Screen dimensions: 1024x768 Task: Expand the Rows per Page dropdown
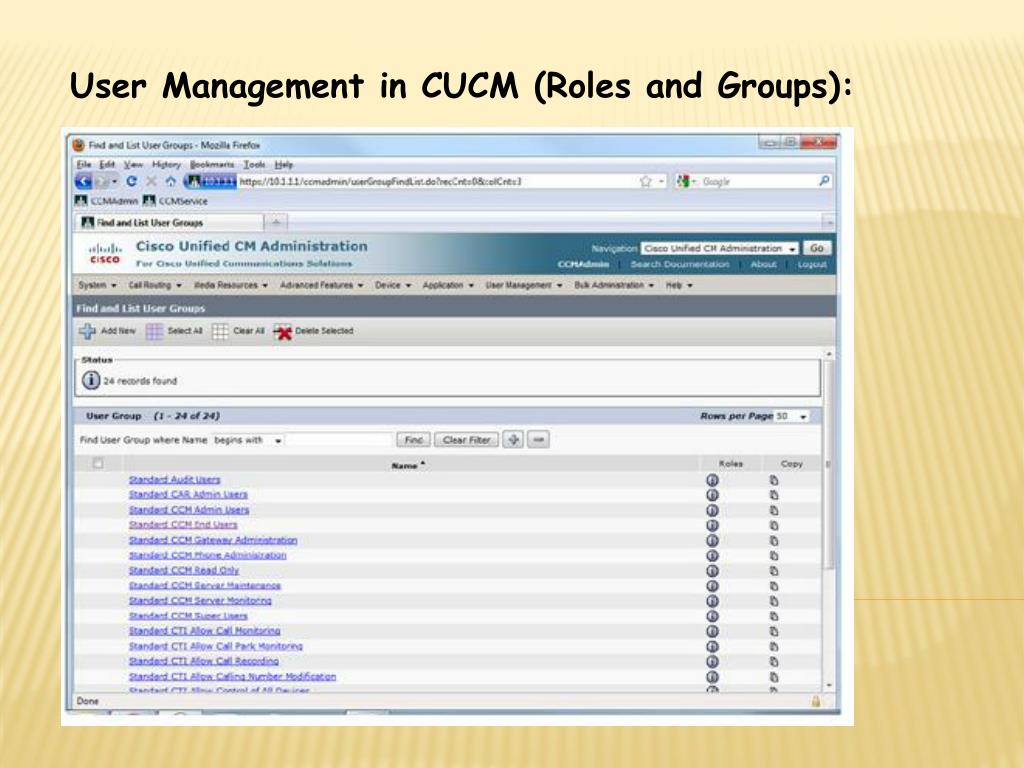[x=792, y=416]
